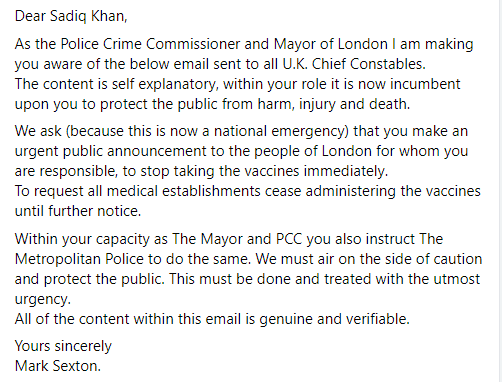
Task: Click the phrase 'air on the side of caution'
Action: [x=400, y=259]
